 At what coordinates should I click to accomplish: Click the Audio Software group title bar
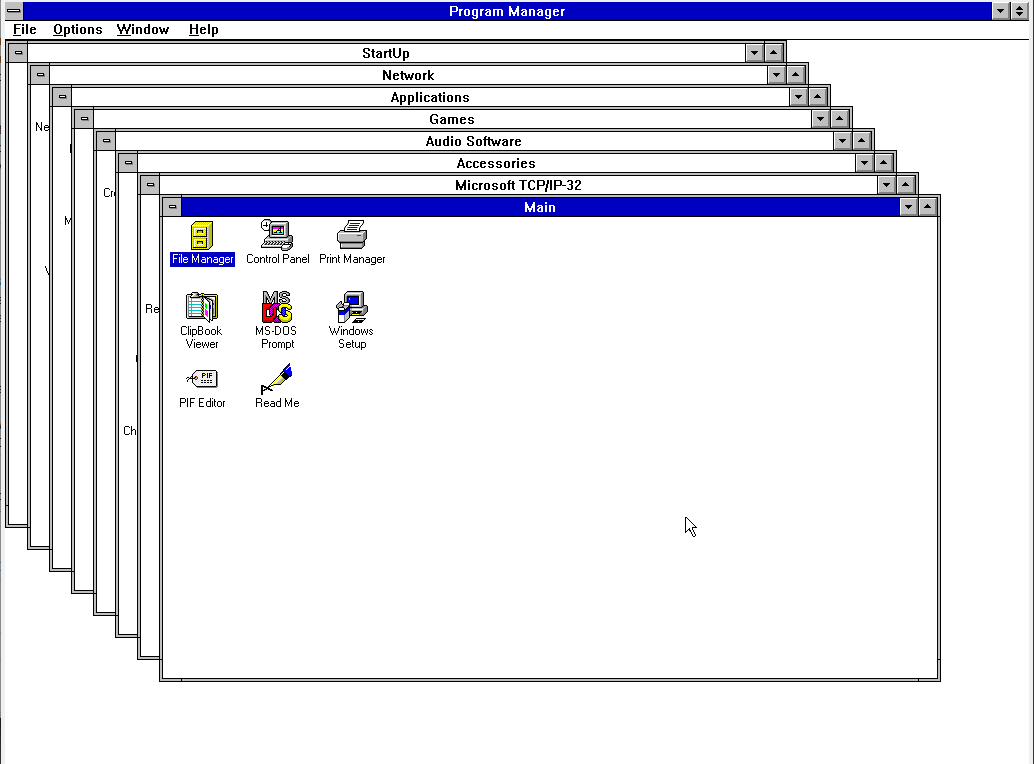(x=473, y=141)
